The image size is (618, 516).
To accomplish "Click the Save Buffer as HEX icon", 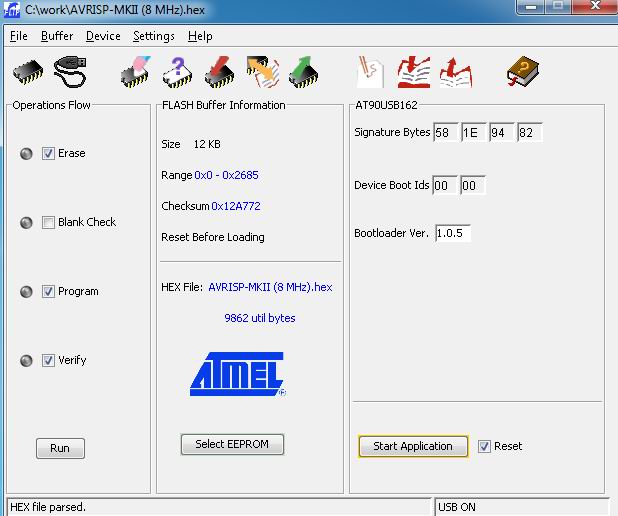I will click(x=456, y=72).
